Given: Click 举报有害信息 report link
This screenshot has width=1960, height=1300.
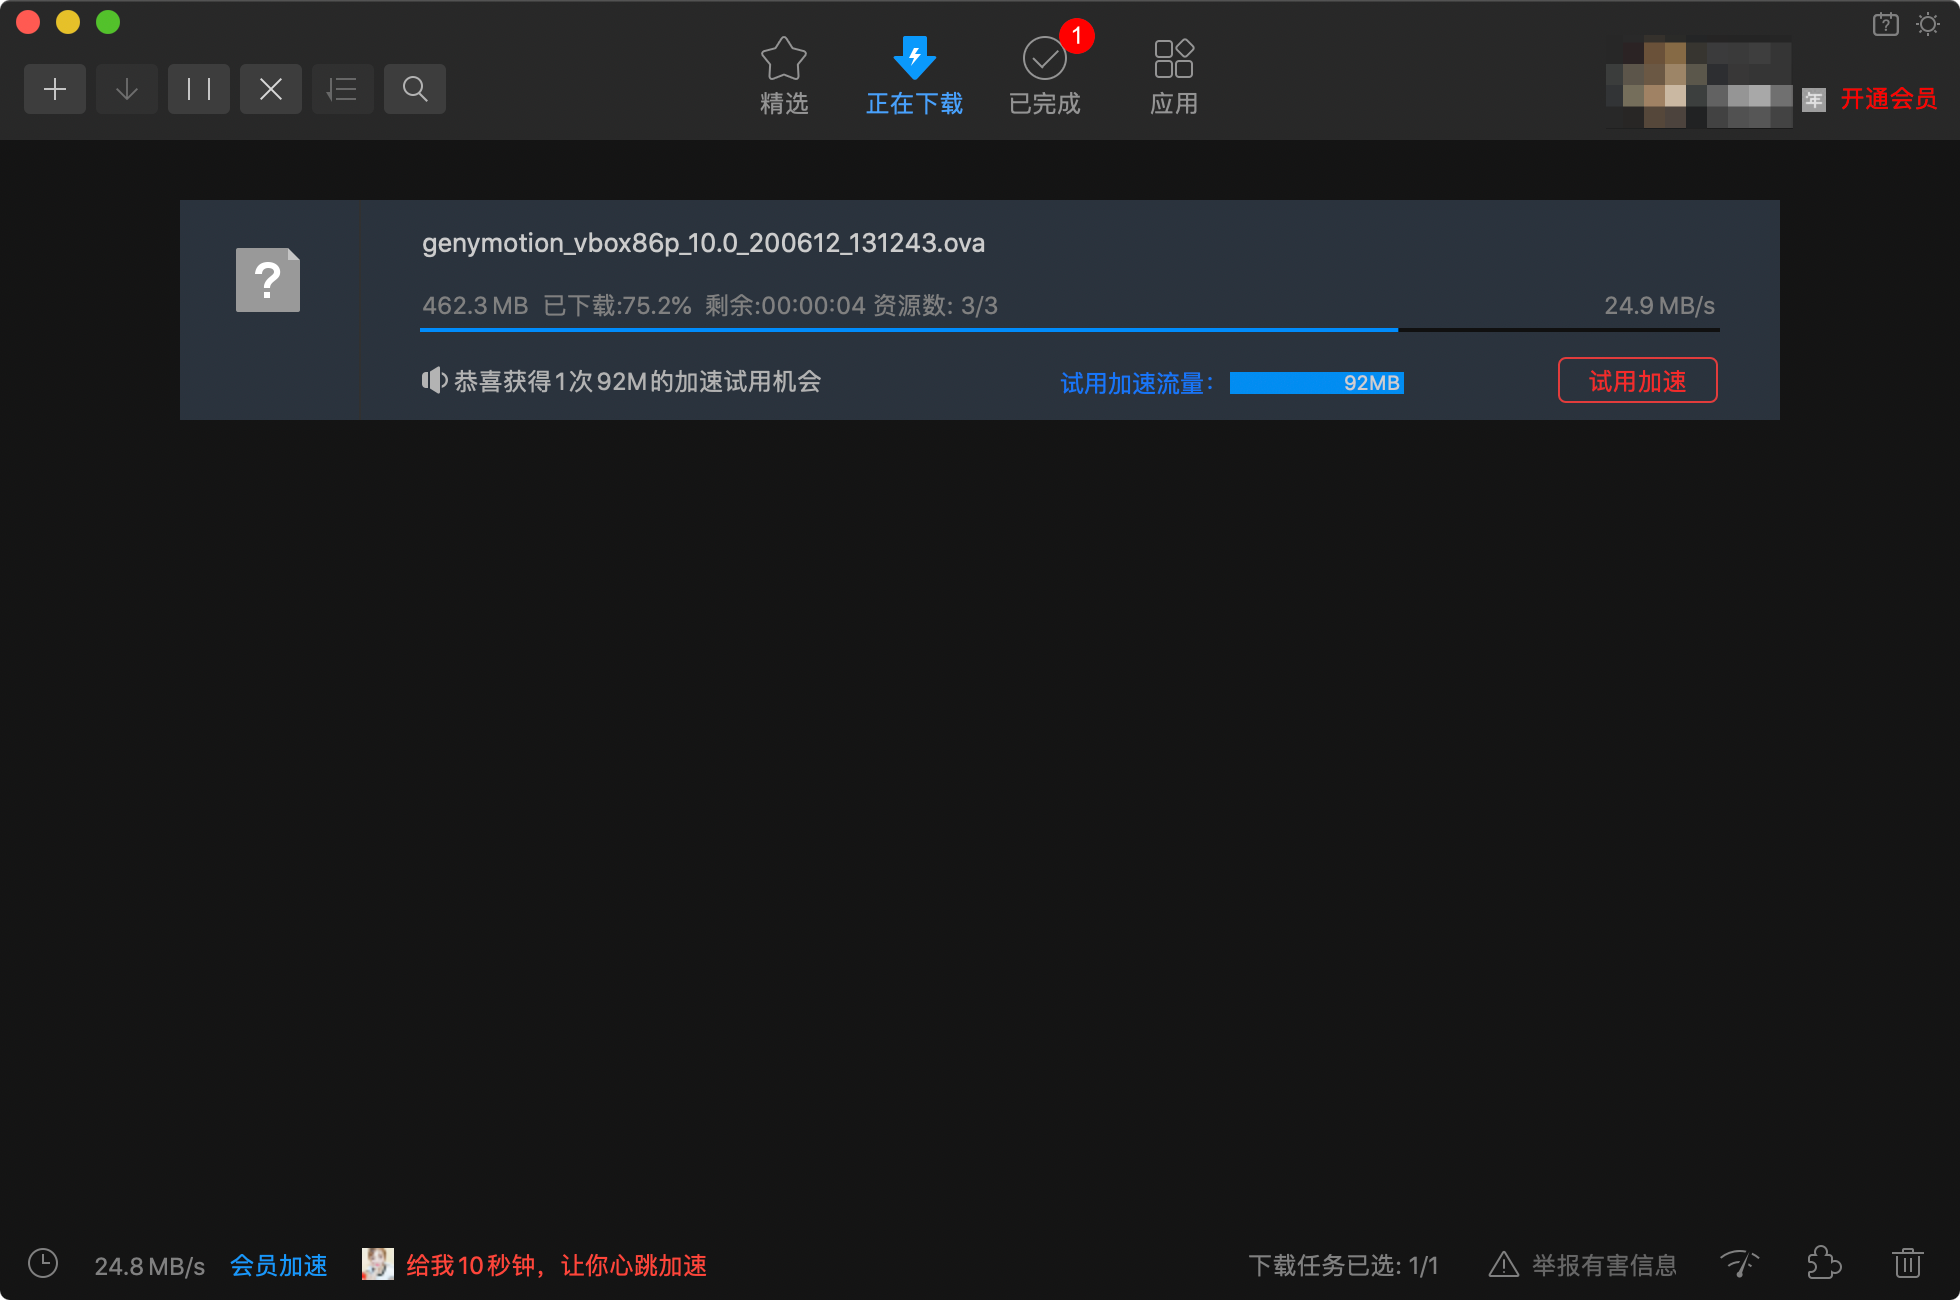Looking at the screenshot, I should [1583, 1265].
